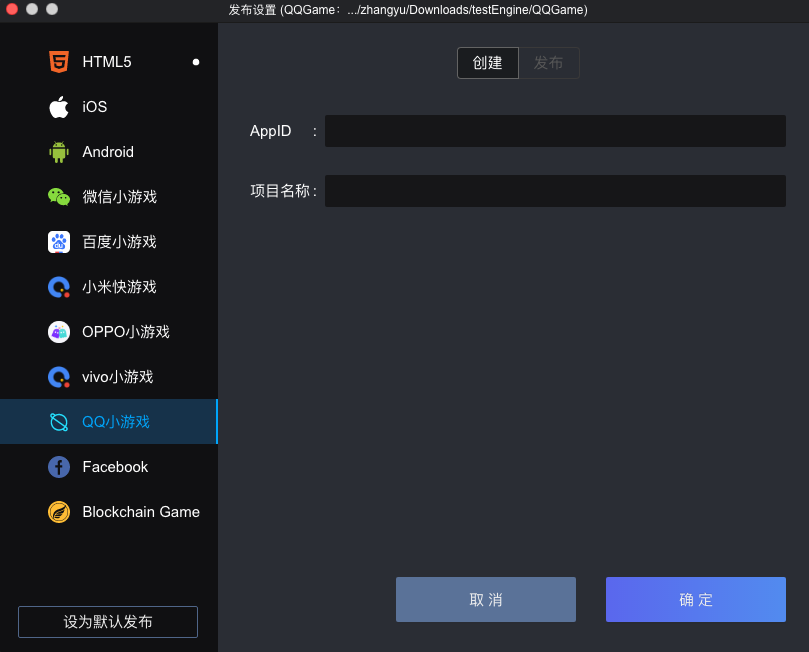Select the 小米快游戏 icon
Viewport: 809px width, 652px height.
[x=59, y=287]
